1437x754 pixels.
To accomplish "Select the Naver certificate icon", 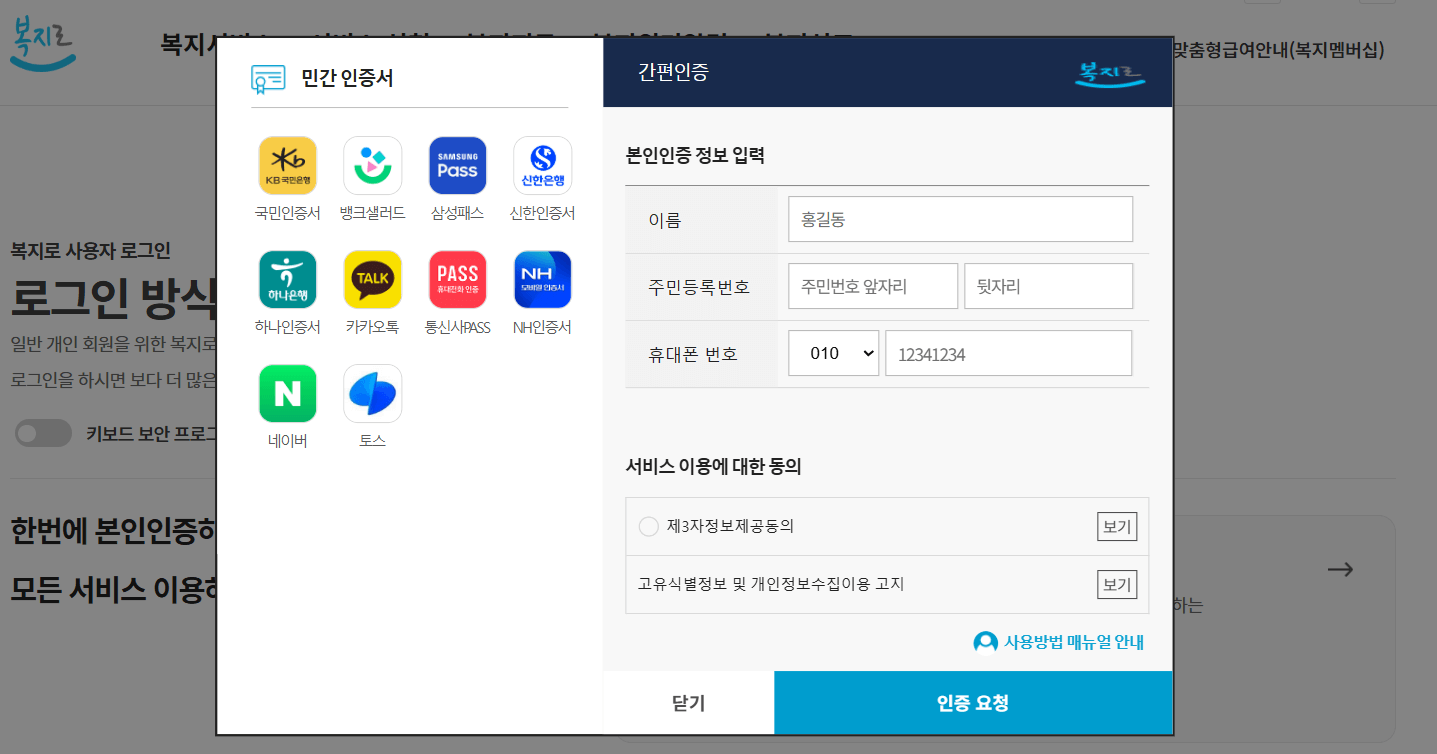I will click(x=287, y=392).
